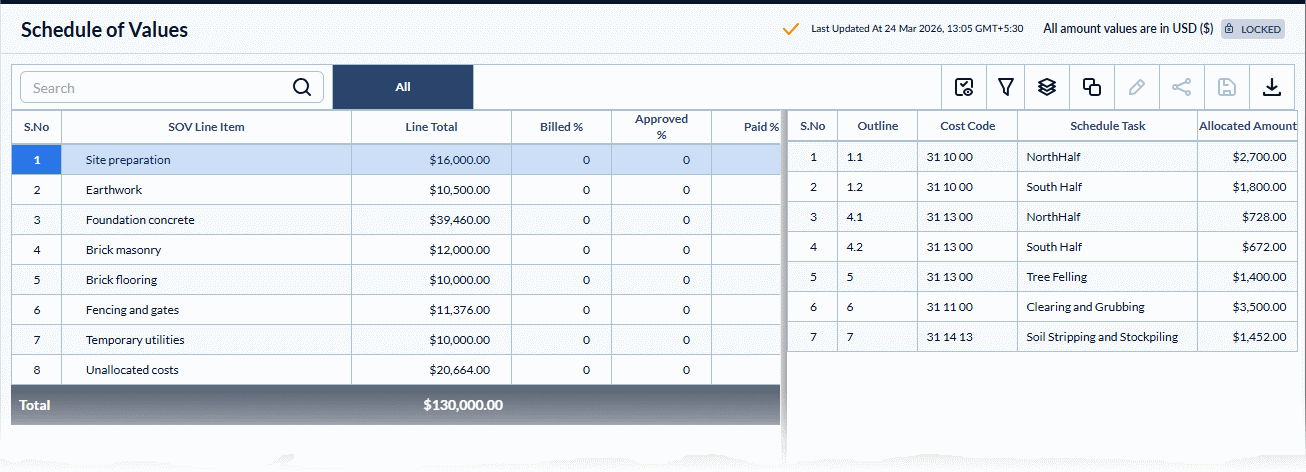Click the SOV Line Item column header
1306x472 pixels.
pos(206,127)
